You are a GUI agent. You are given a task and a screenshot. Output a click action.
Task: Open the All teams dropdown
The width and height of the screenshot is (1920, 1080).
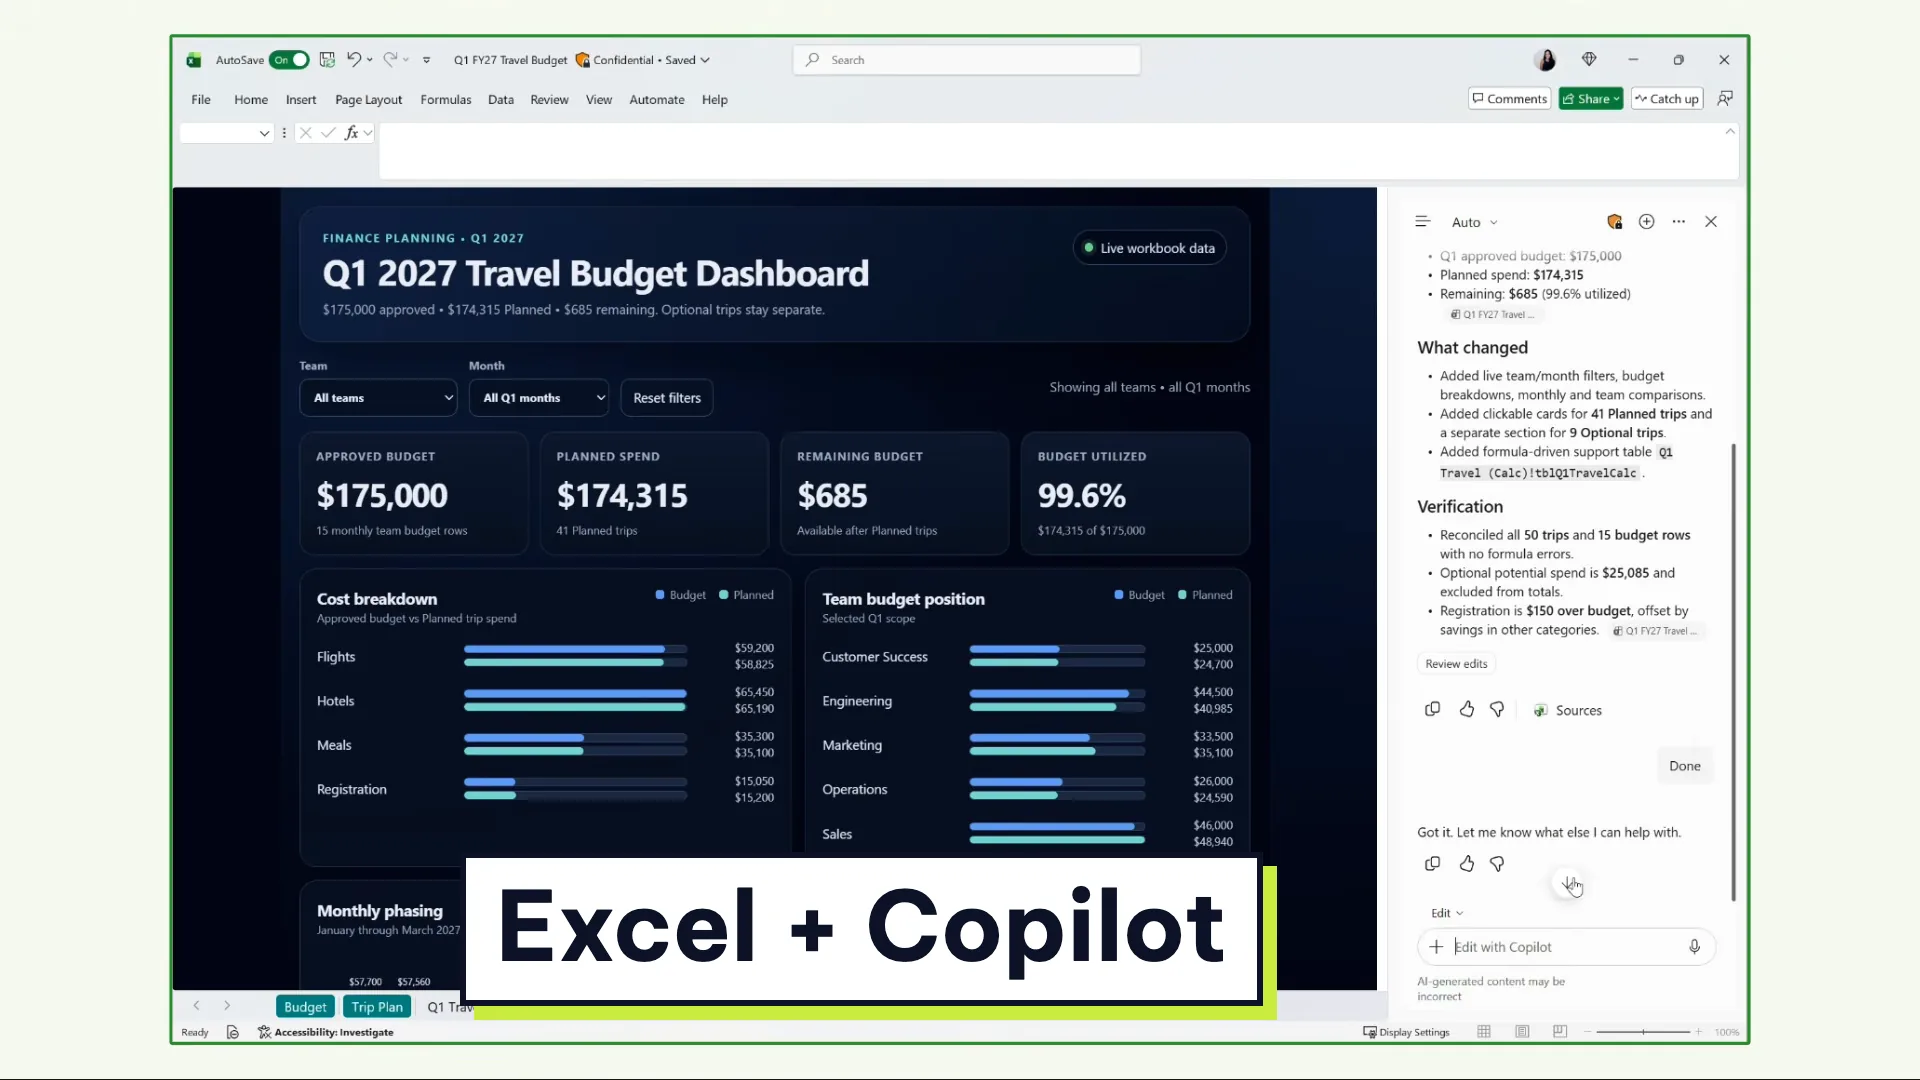click(378, 398)
